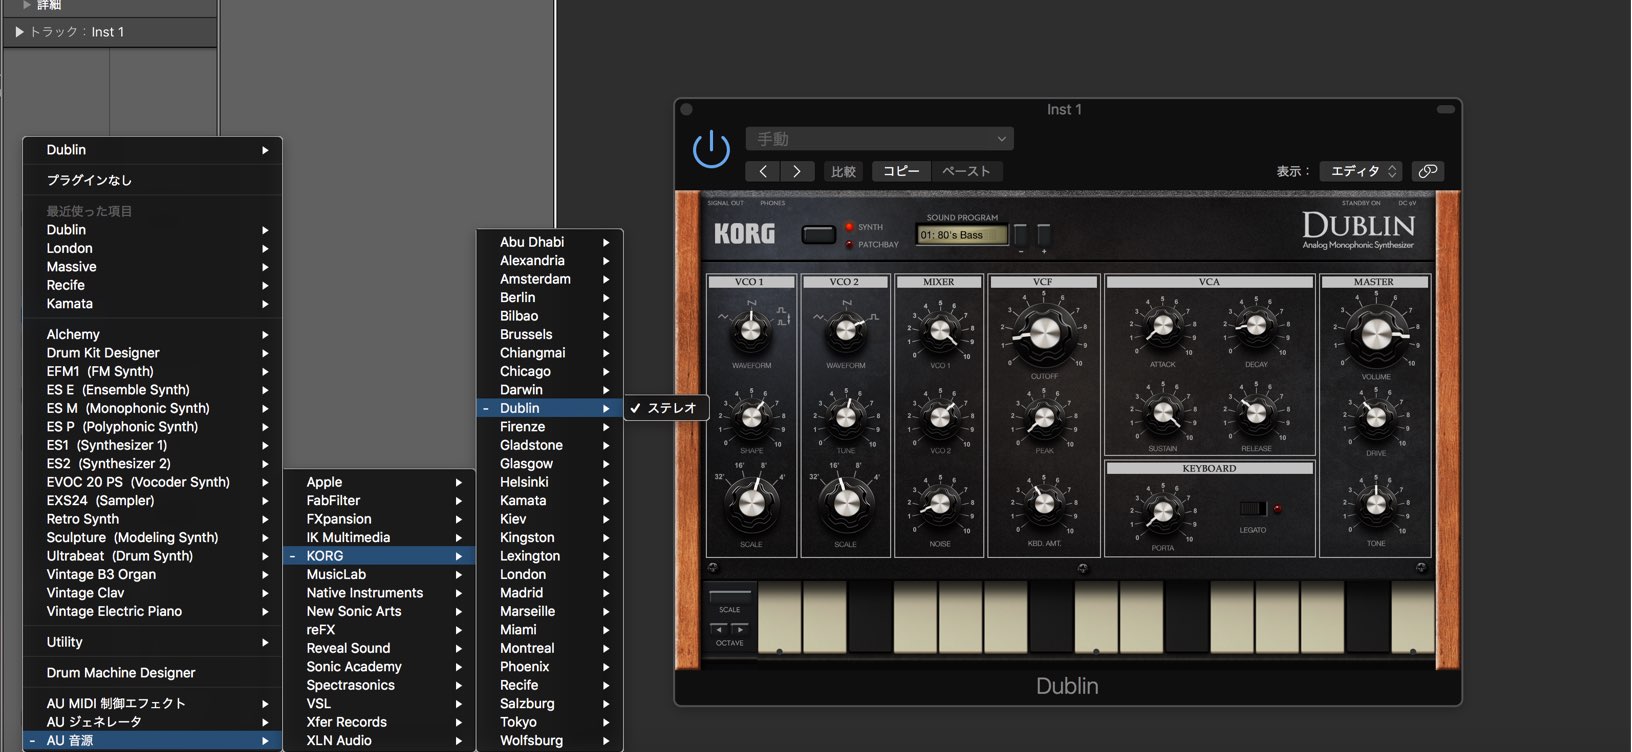The image size is (1632, 752).
Task: Select the checked ステレオ option
Action: [x=666, y=408]
